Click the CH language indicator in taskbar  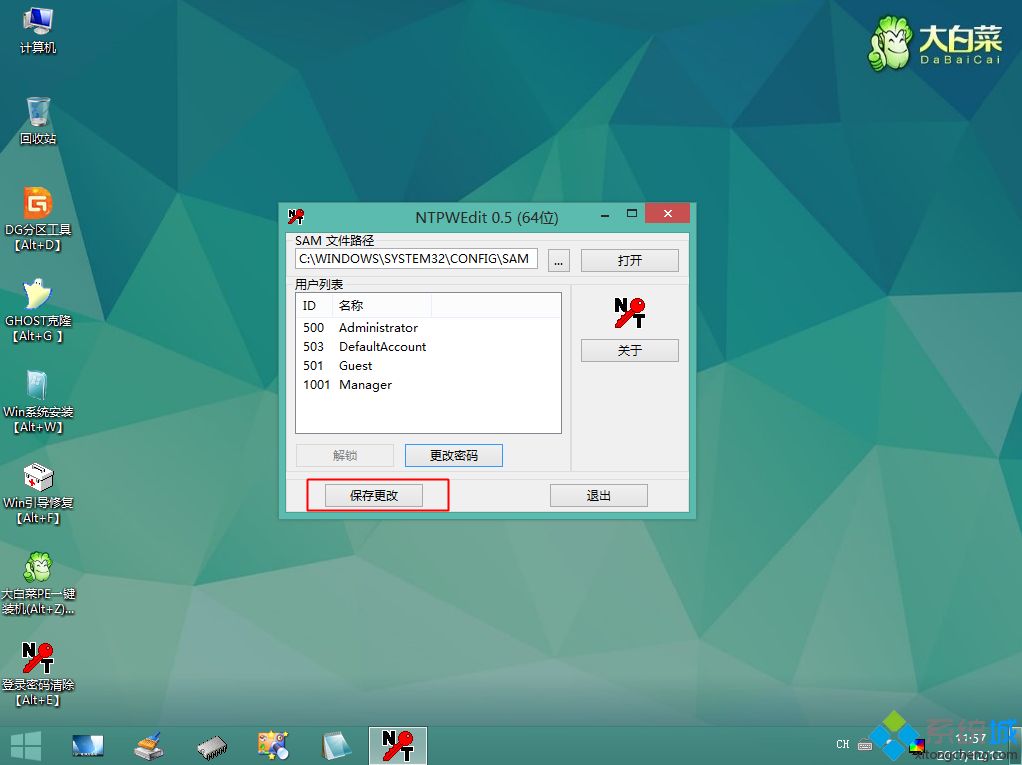pos(843,744)
